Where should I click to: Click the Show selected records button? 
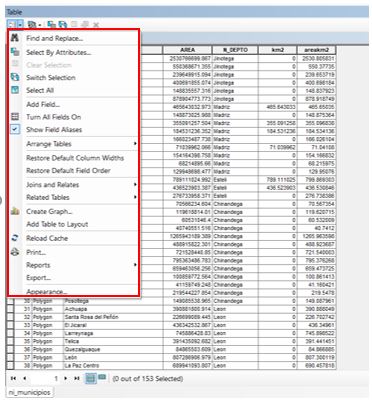click(102, 378)
